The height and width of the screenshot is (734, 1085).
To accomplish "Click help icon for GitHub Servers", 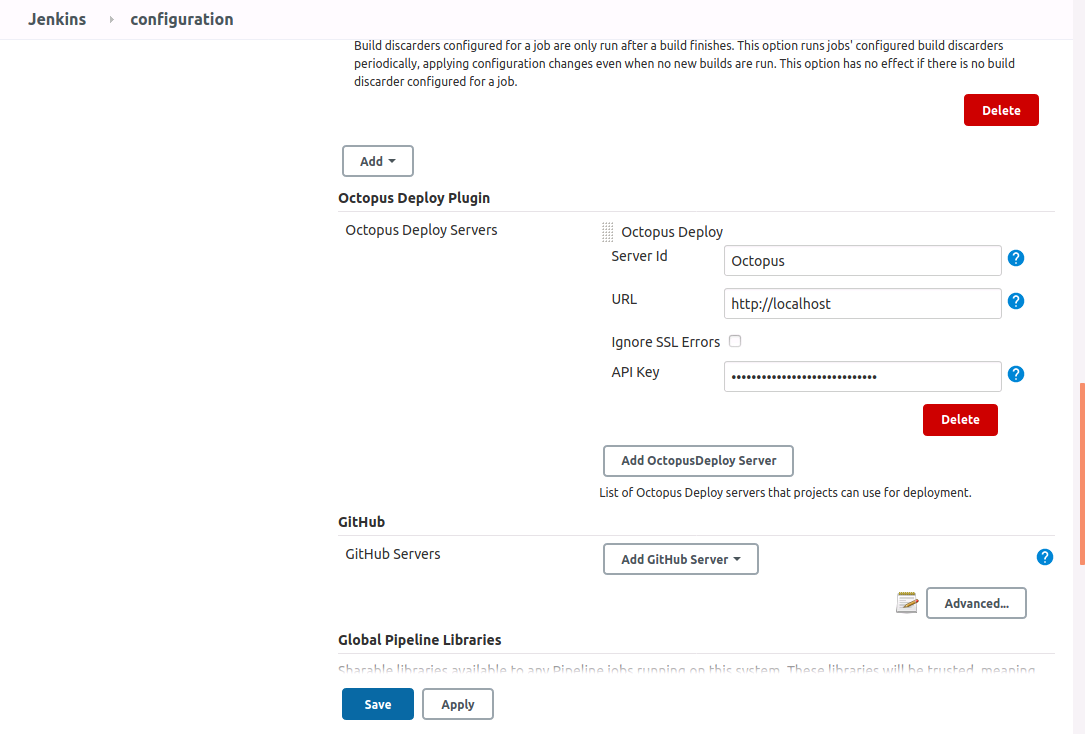I will (1045, 557).
